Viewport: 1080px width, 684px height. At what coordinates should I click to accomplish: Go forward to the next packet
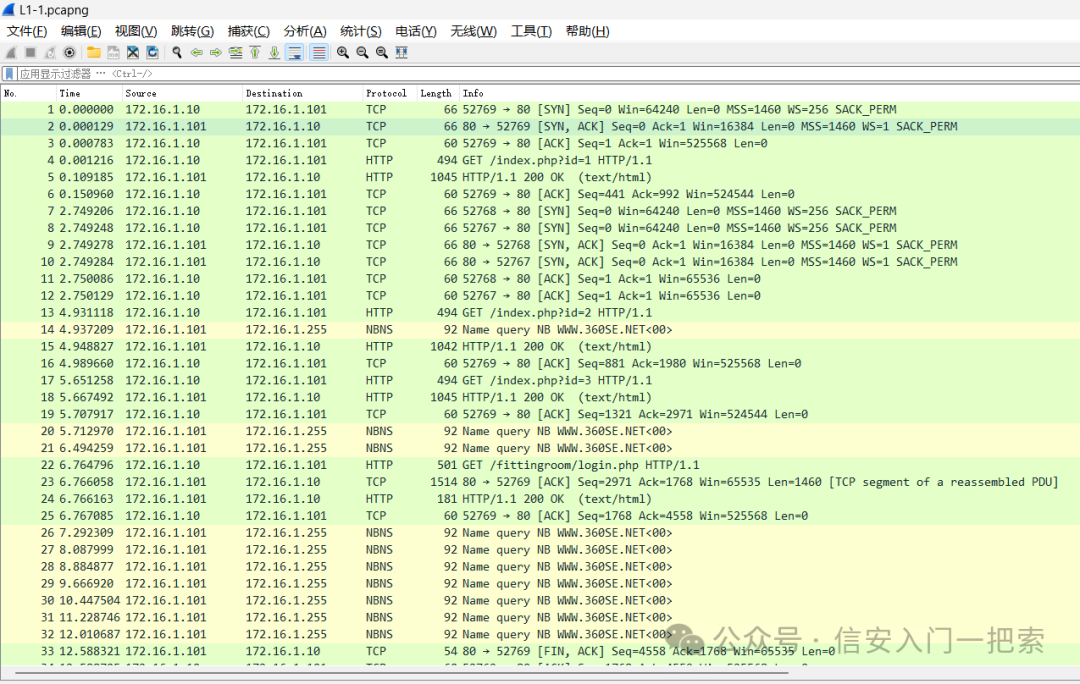[x=216, y=52]
